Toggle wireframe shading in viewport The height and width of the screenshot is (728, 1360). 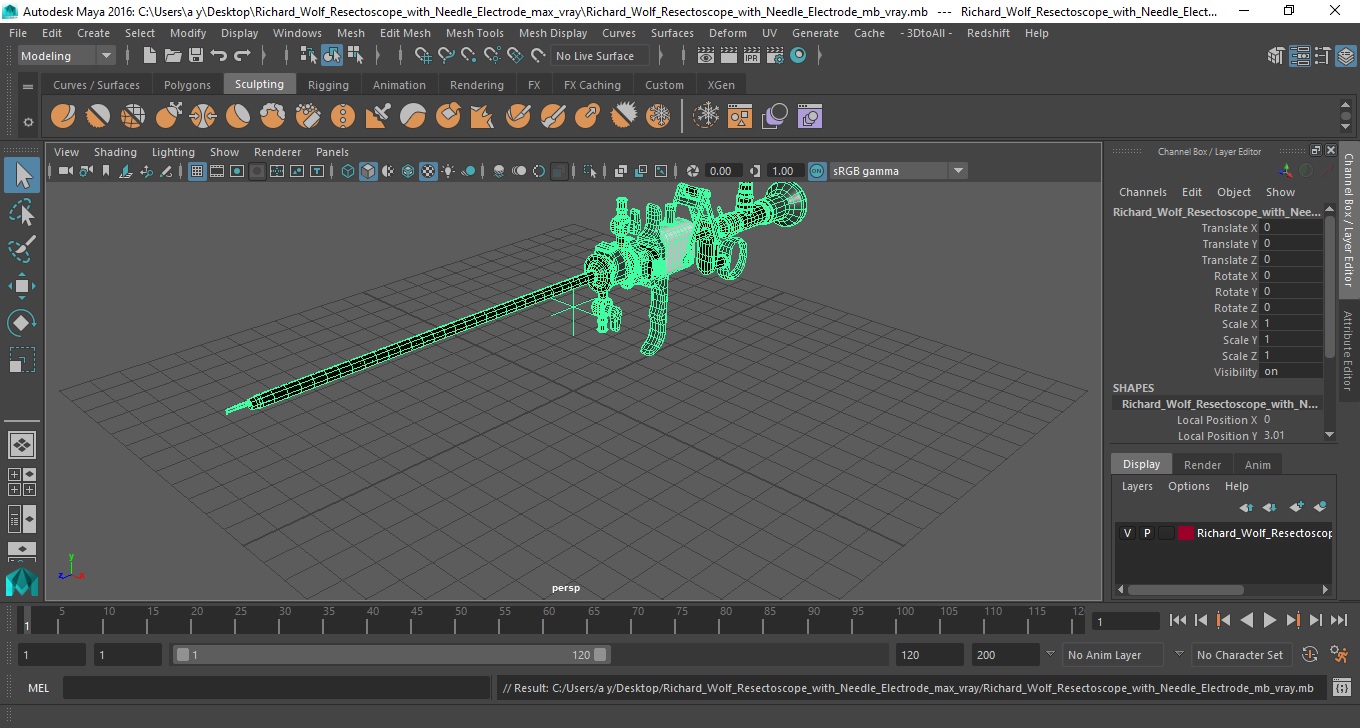point(348,171)
